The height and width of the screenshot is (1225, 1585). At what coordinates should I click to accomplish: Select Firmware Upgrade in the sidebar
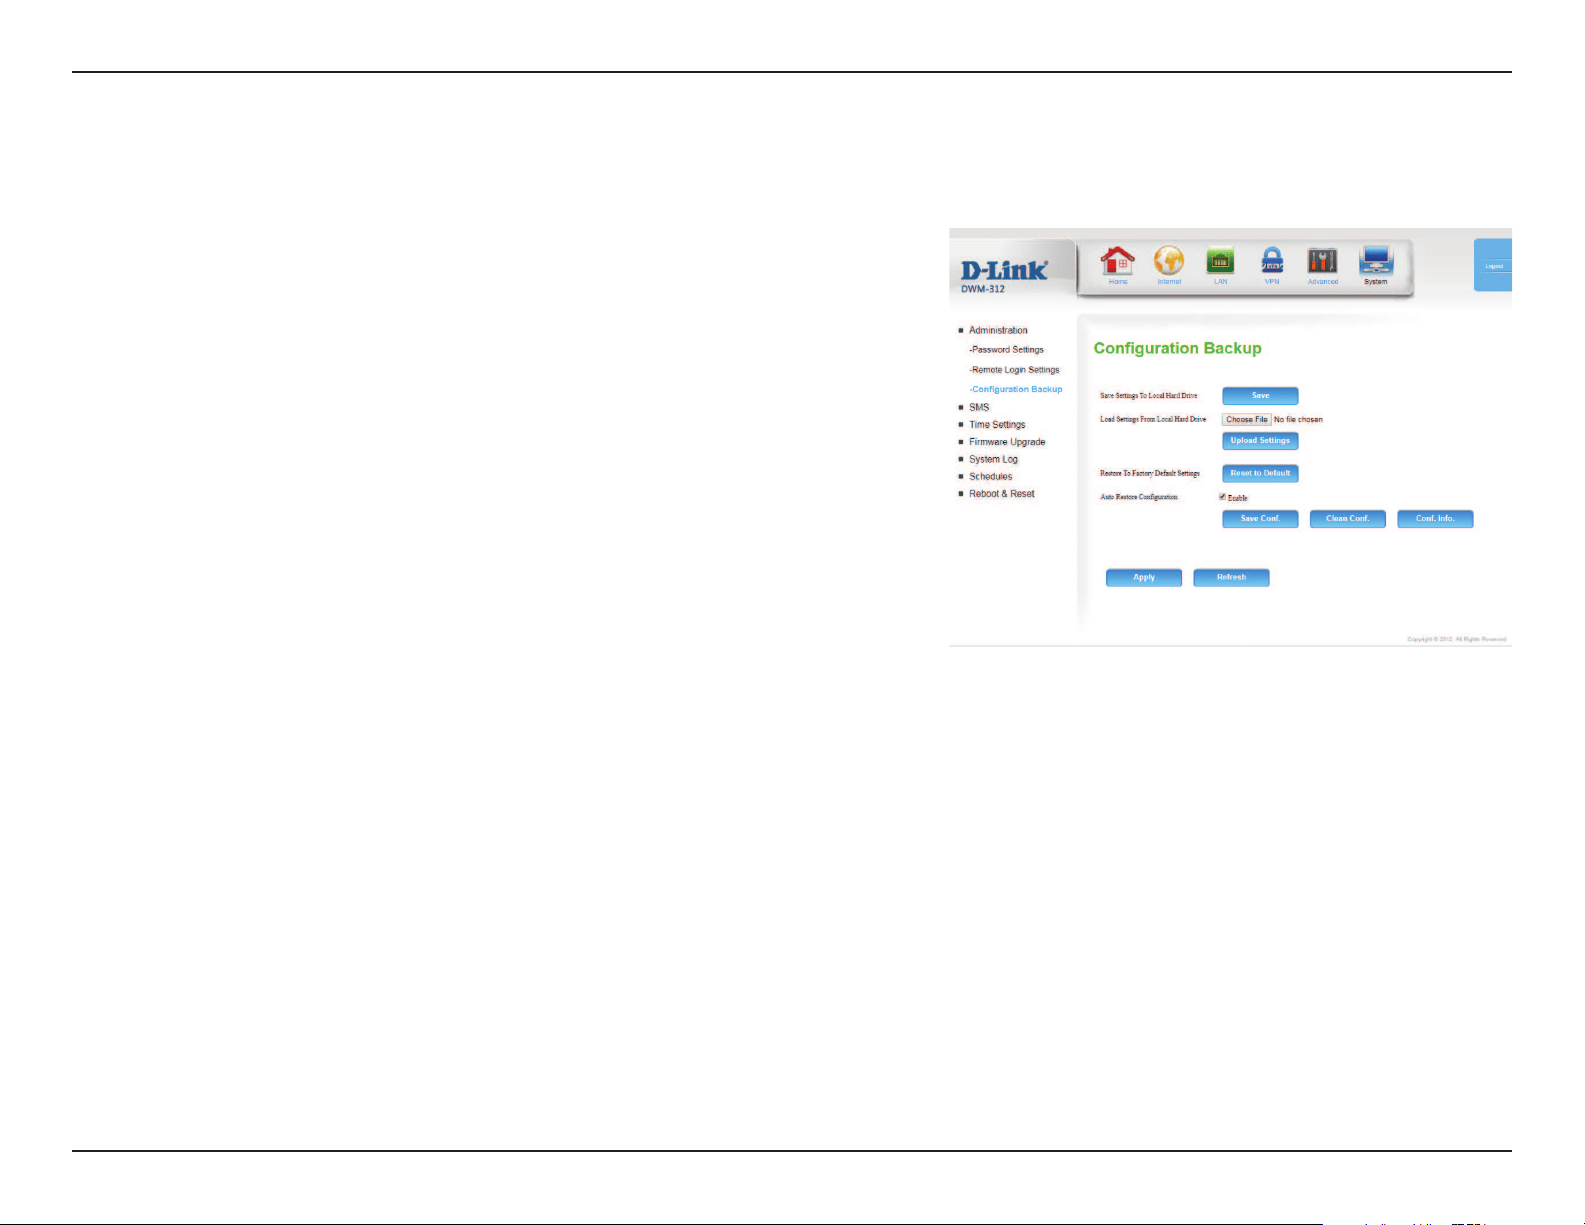coord(1007,442)
